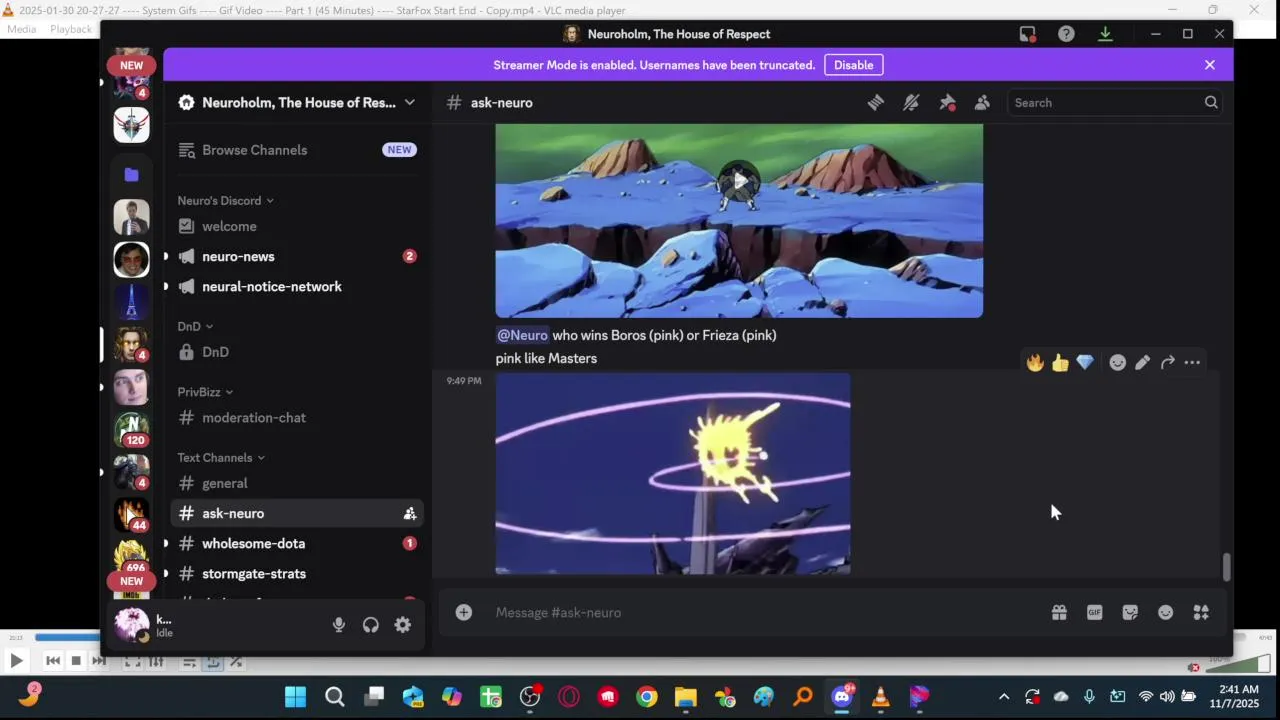The height and width of the screenshot is (720, 1280).
Task: Click plus attachment button in message bar
Action: (464, 612)
